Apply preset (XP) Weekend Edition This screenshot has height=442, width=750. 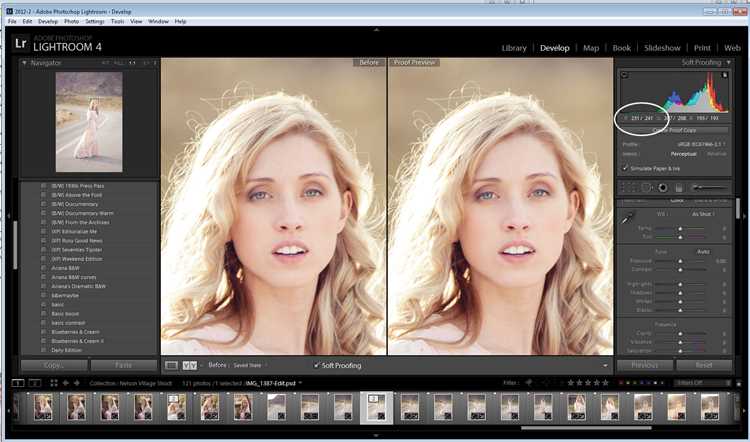[x=77, y=259]
